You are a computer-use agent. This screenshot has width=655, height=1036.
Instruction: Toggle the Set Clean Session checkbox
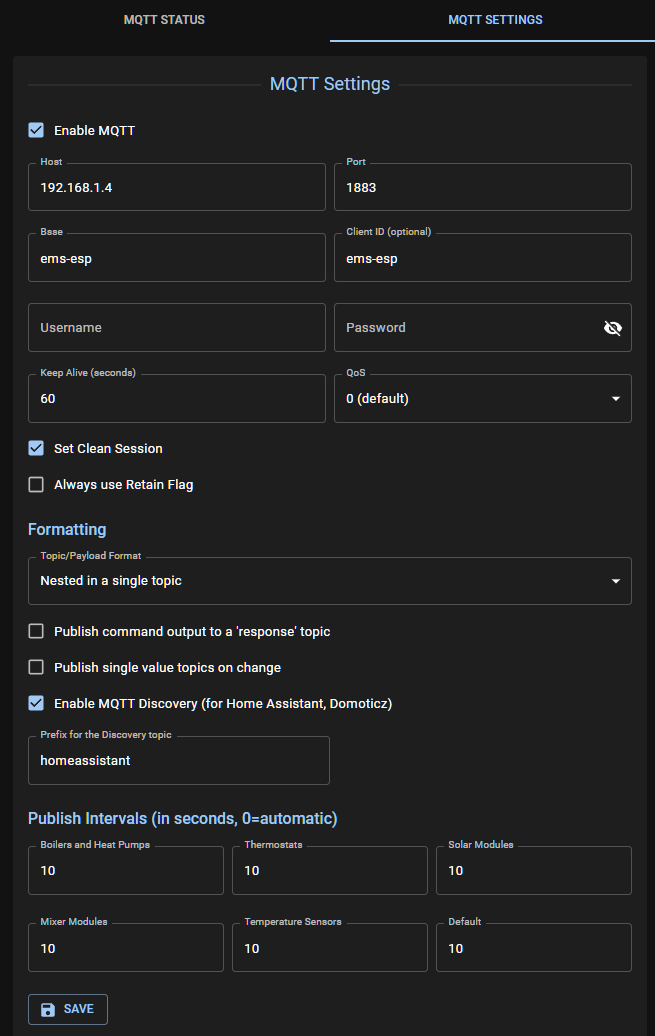[x=36, y=448]
